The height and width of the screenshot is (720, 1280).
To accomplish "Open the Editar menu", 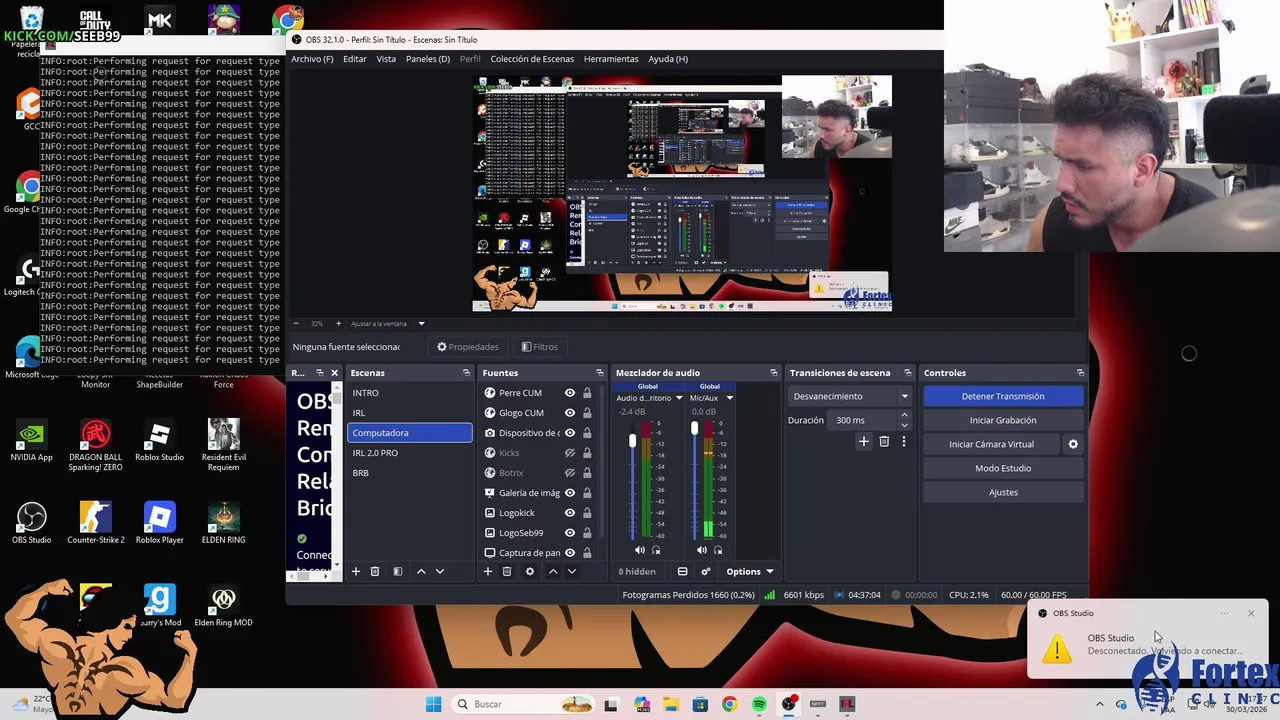I will (x=355, y=59).
